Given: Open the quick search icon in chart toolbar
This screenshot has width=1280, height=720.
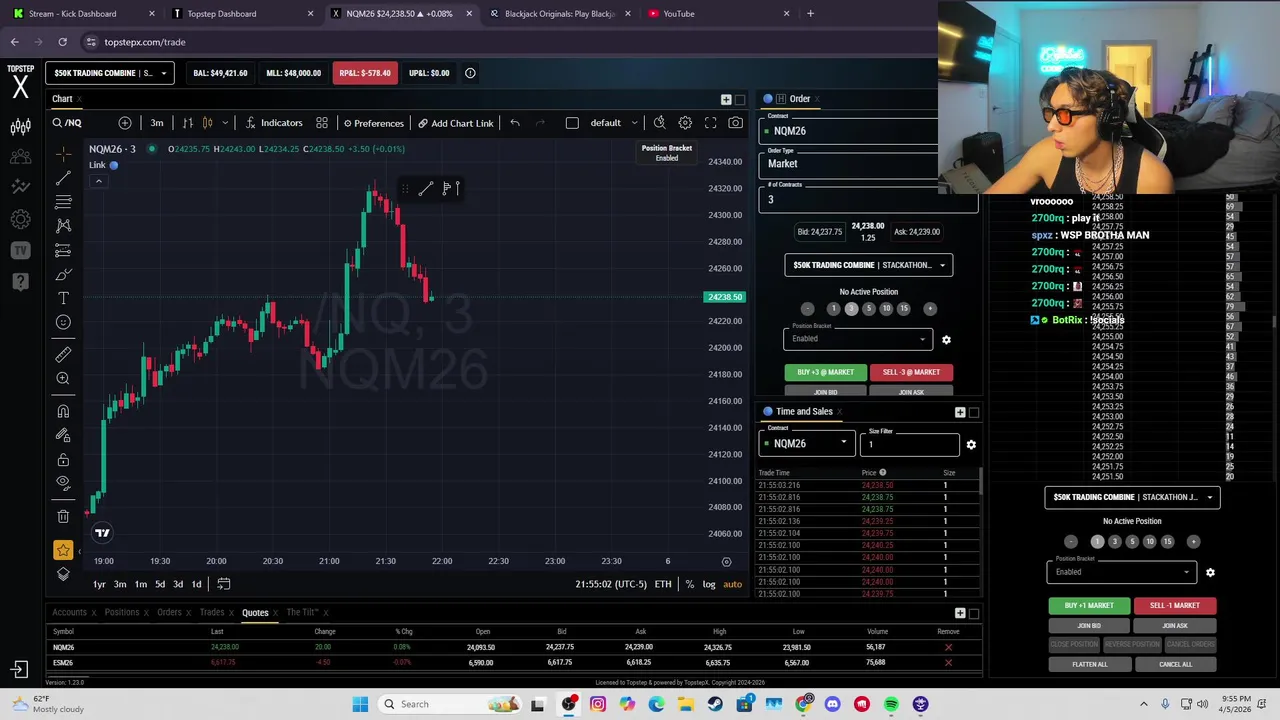Looking at the screenshot, I should [659, 123].
